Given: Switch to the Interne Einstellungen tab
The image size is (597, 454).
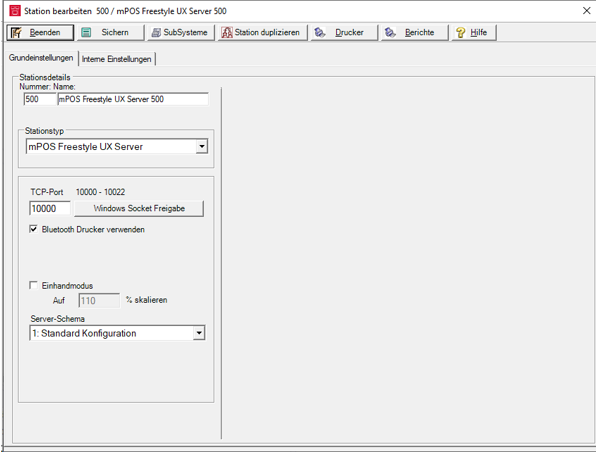Looking at the screenshot, I should point(117,59).
